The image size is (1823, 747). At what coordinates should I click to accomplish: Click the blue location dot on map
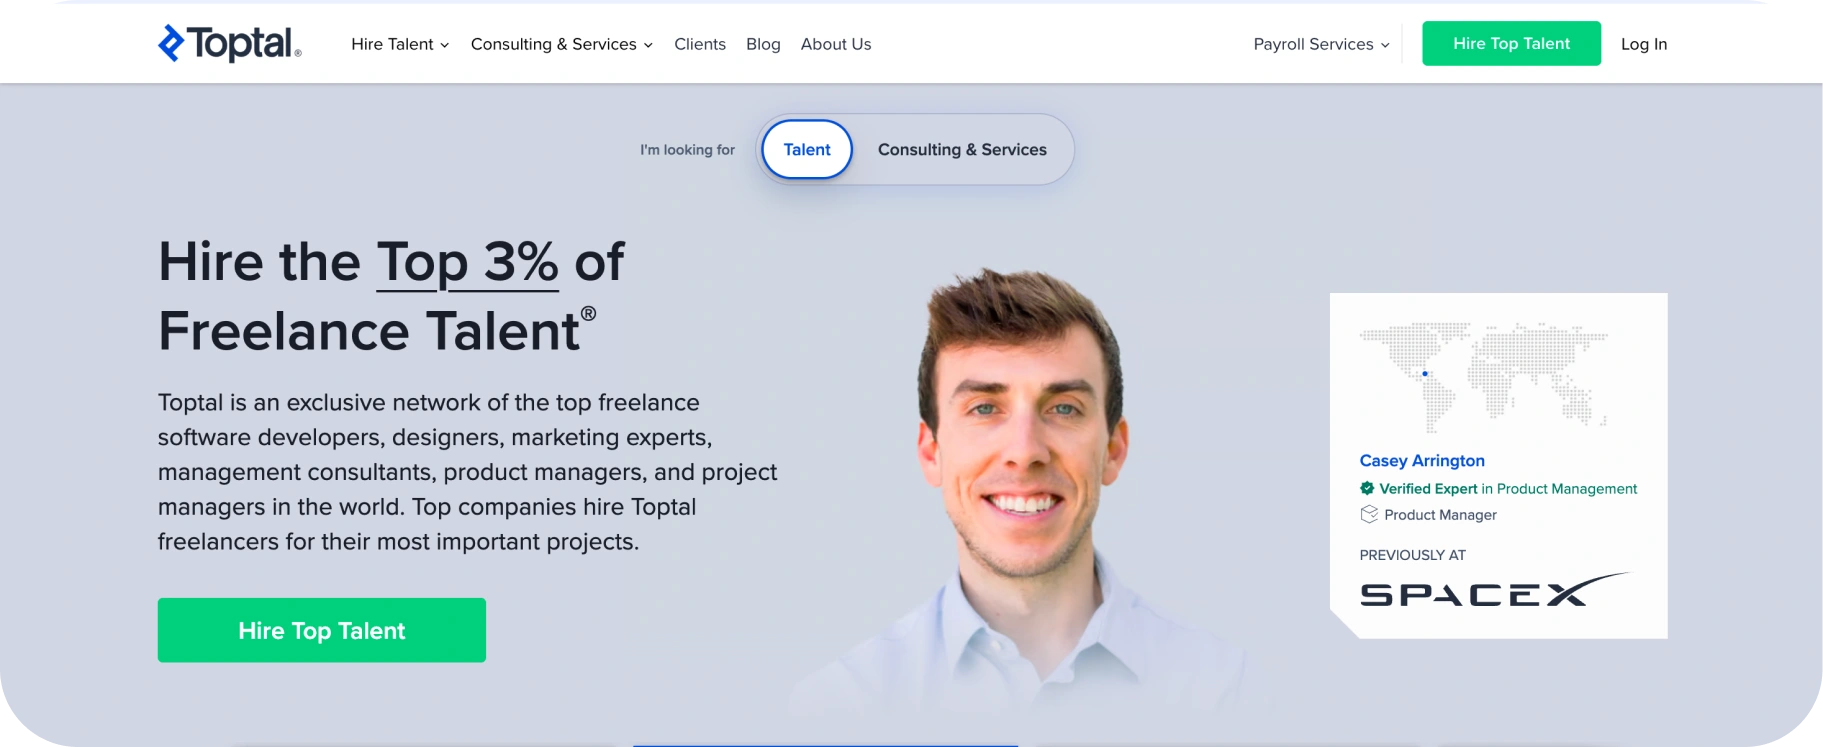coord(1425,374)
